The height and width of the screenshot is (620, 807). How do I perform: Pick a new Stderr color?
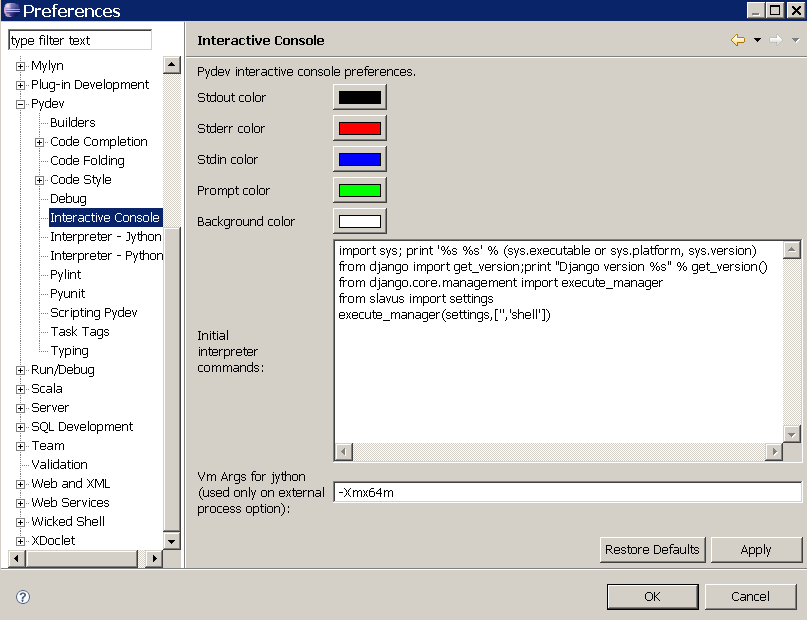pyautogui.click(x=359, y=129)
